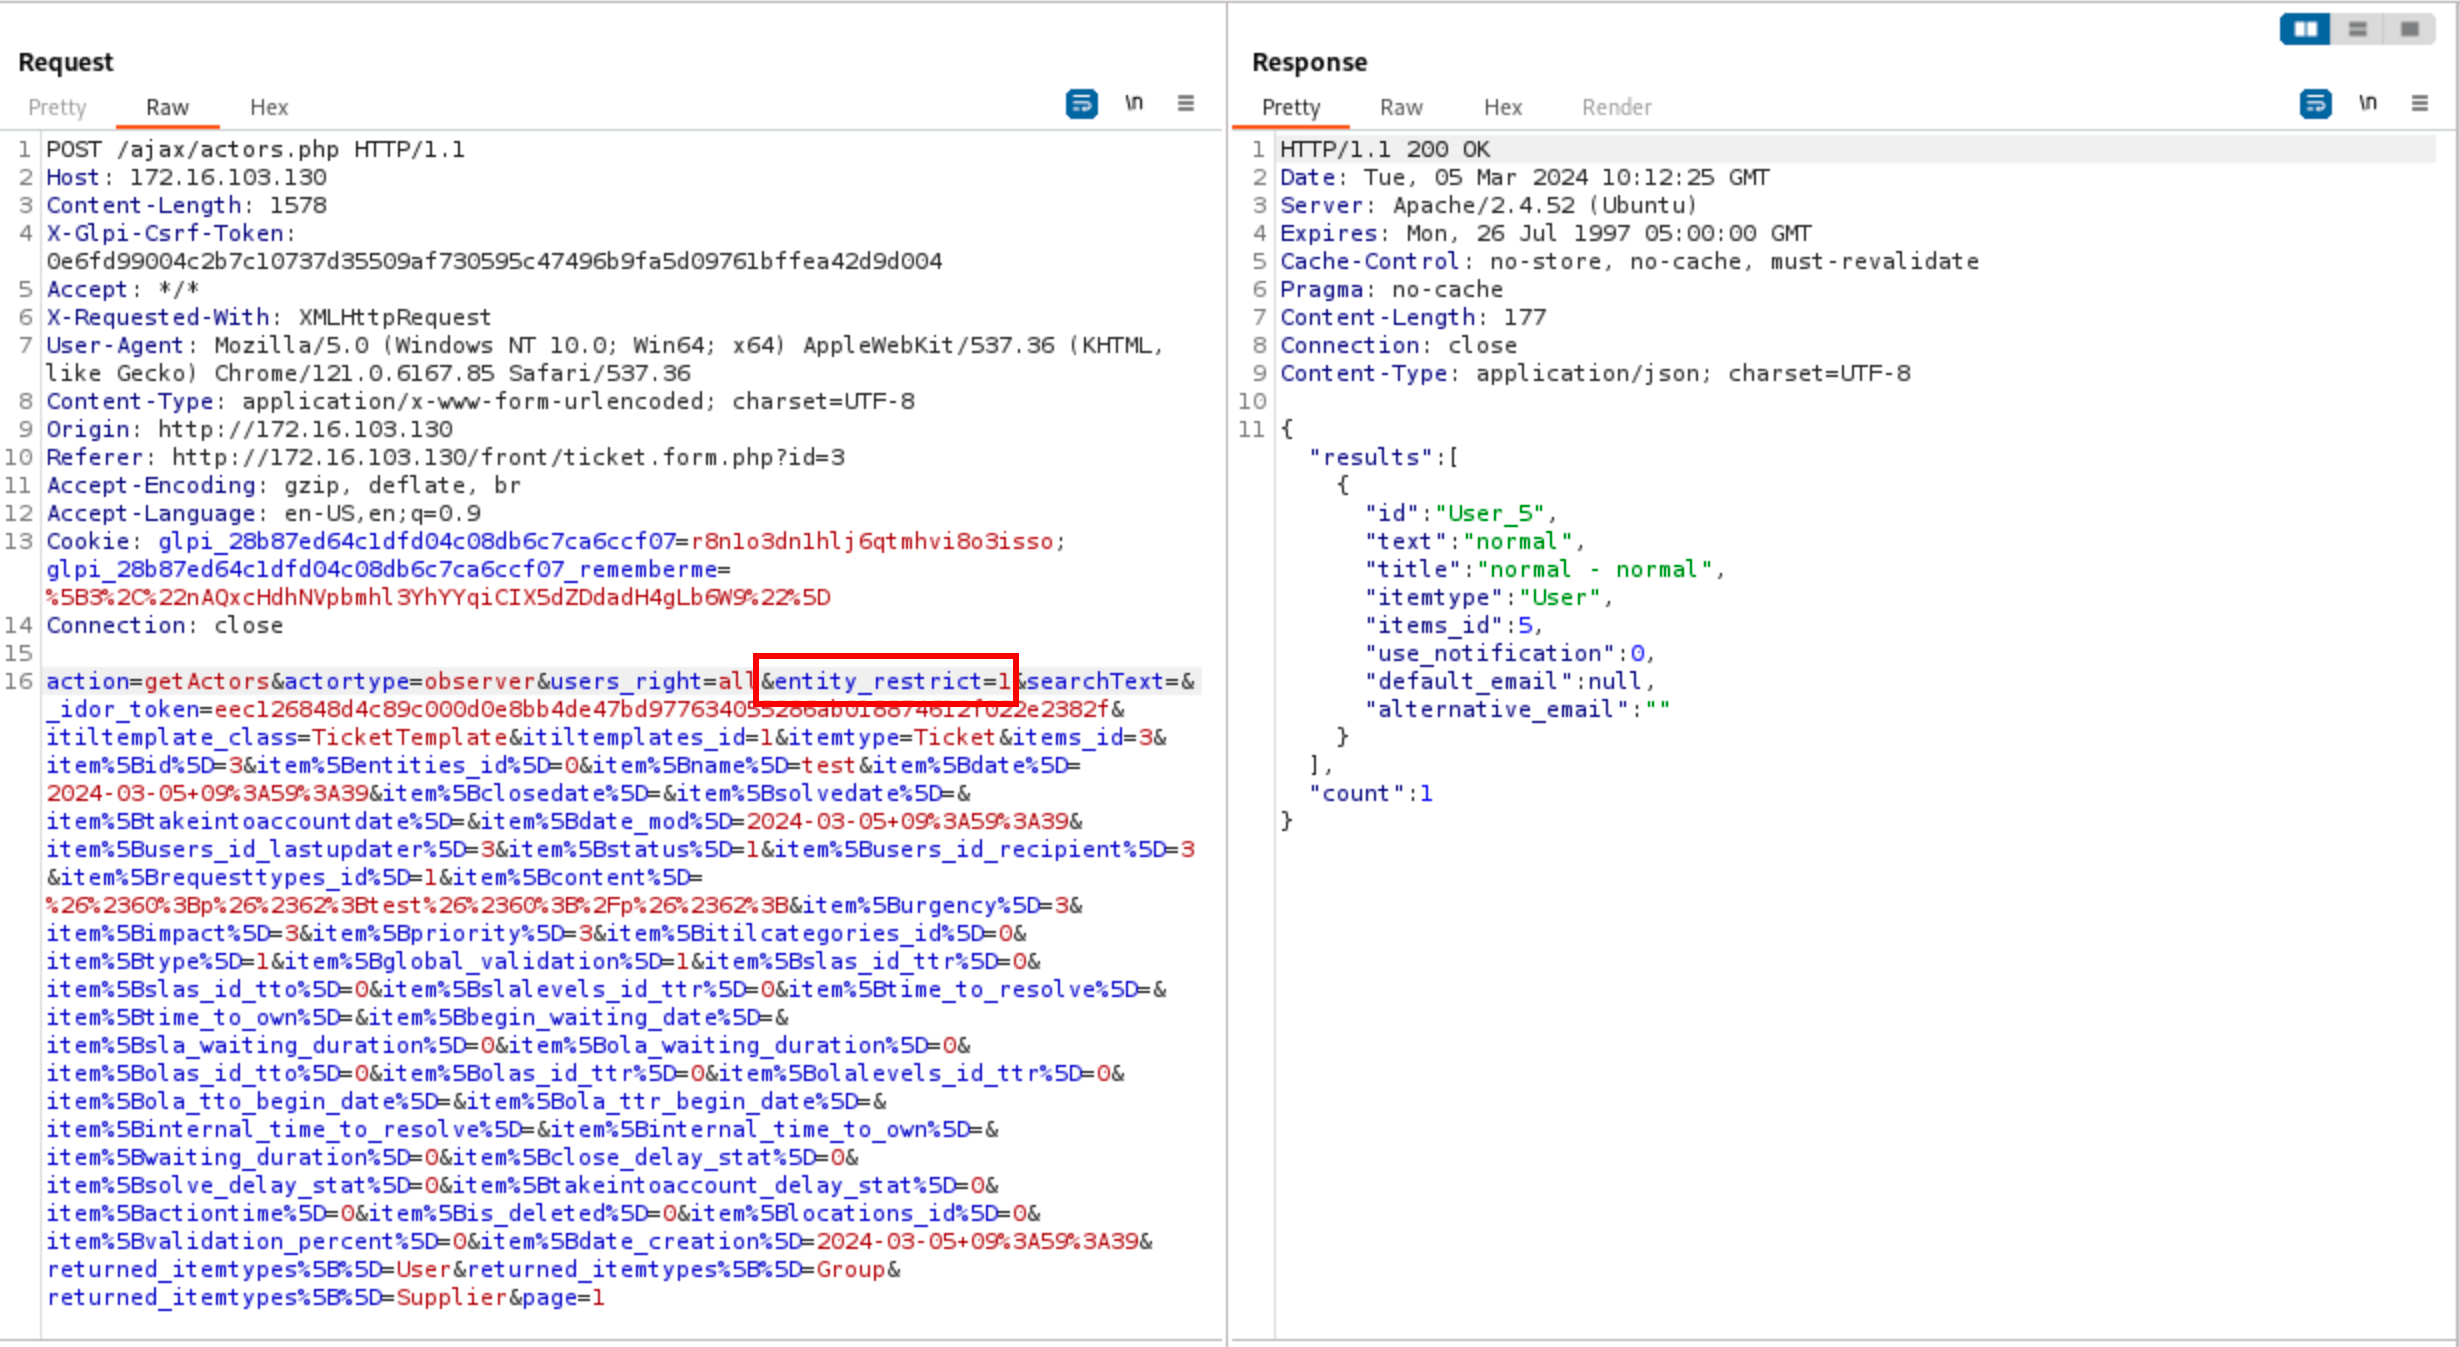Click the itiltemplate_class=TicketTemplate parameter
2460x1347 pixels.
coord(277,737)
